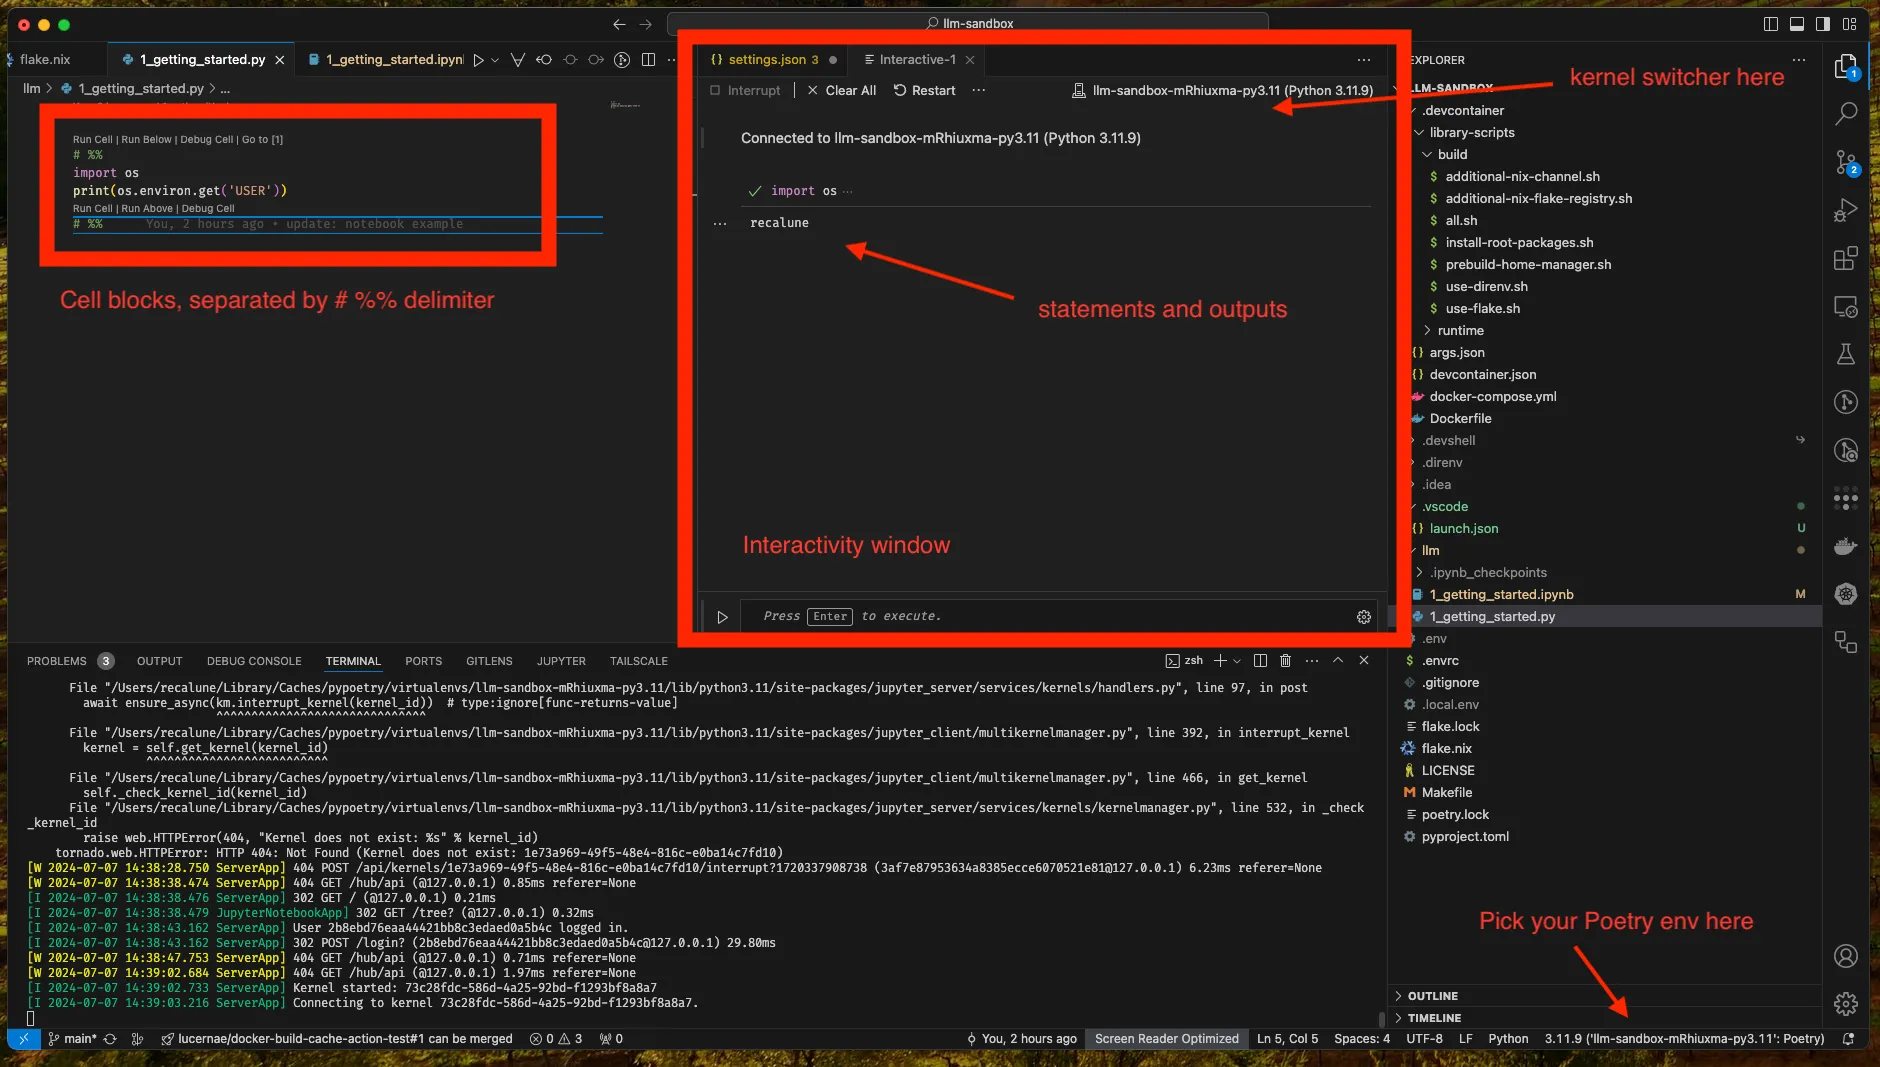Click the Interrupt kernel button
This screenshot has height=1067, width=1880.
745,91
